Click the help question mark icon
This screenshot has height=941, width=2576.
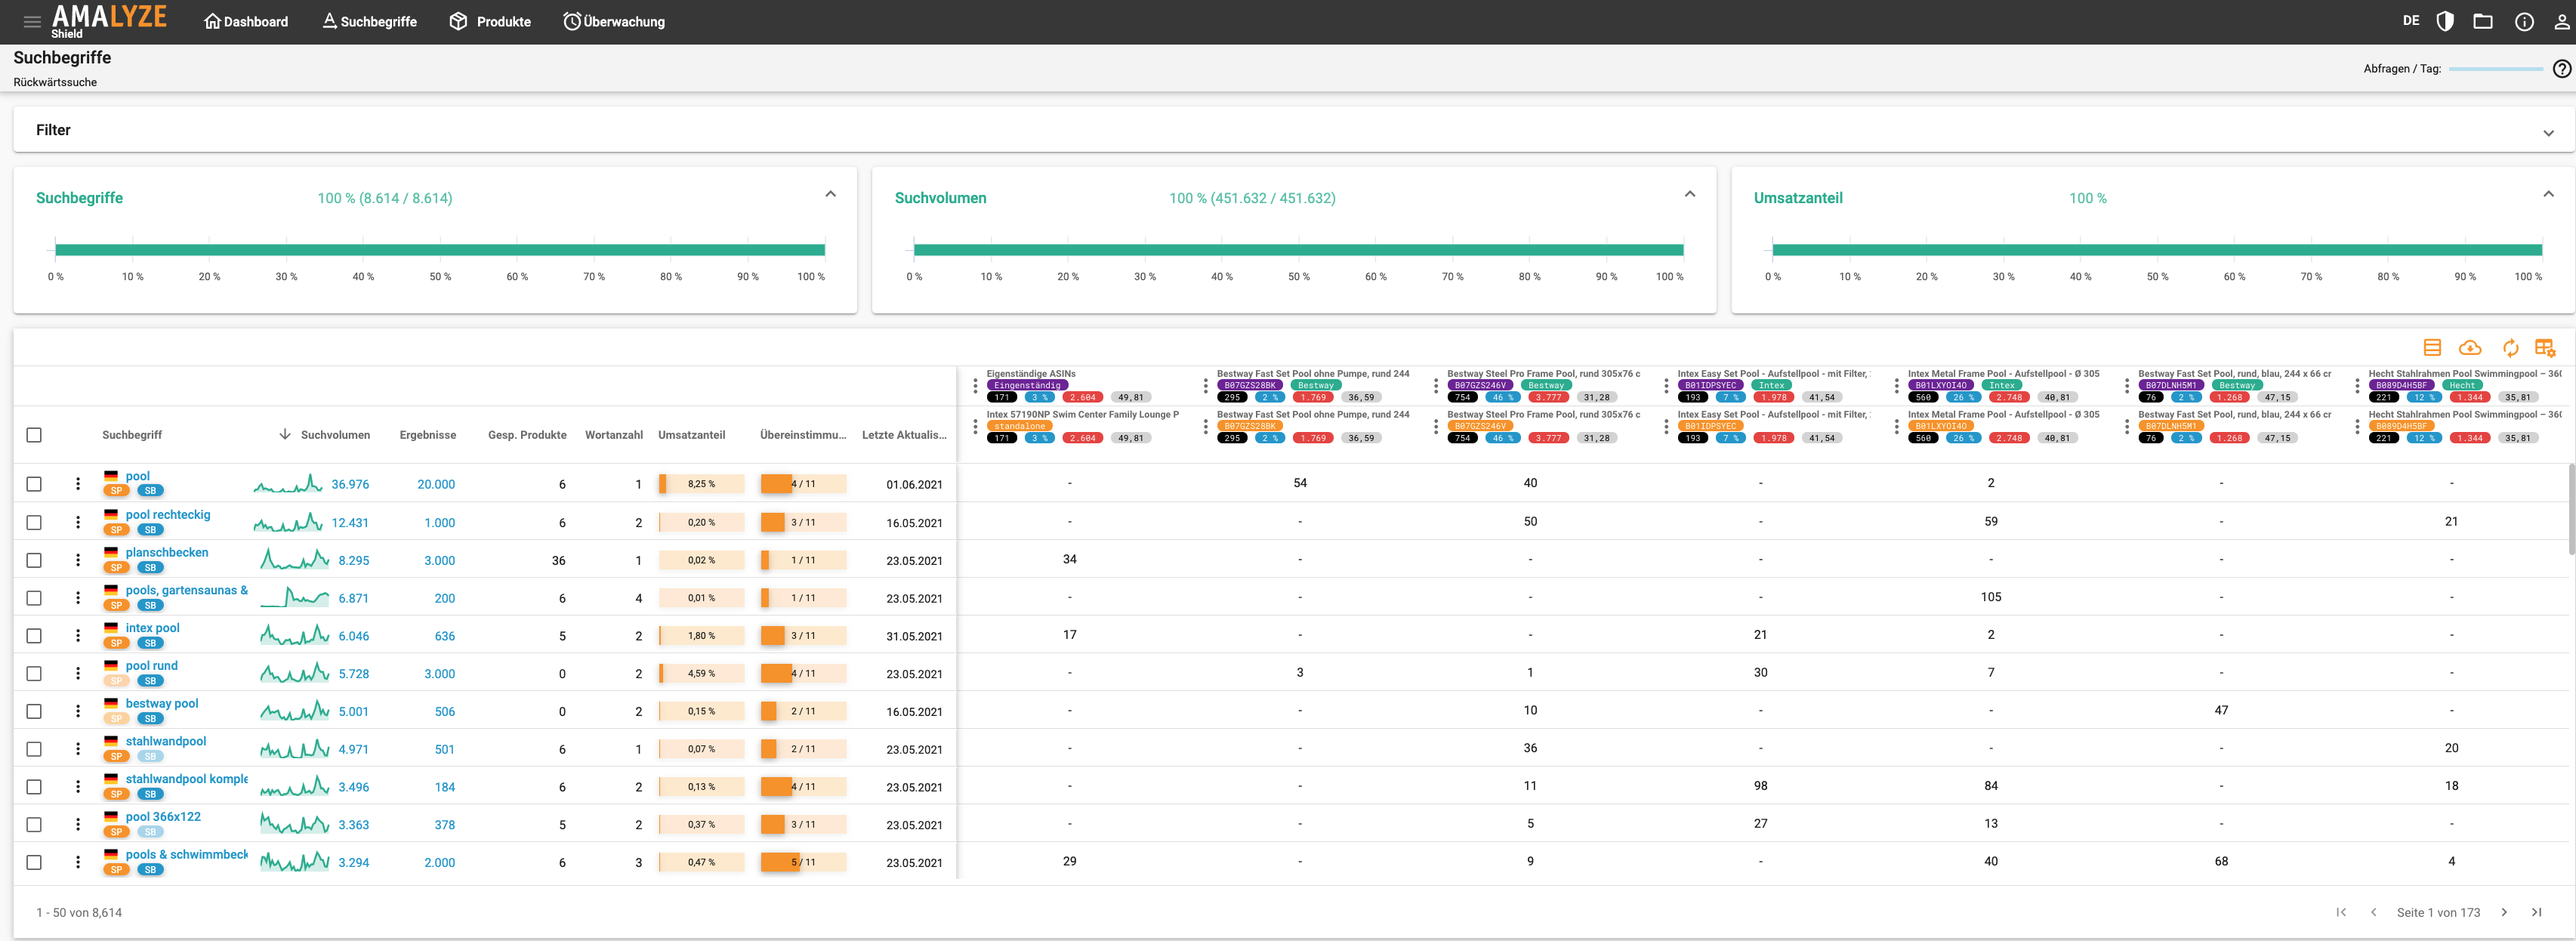(2561, 69)
